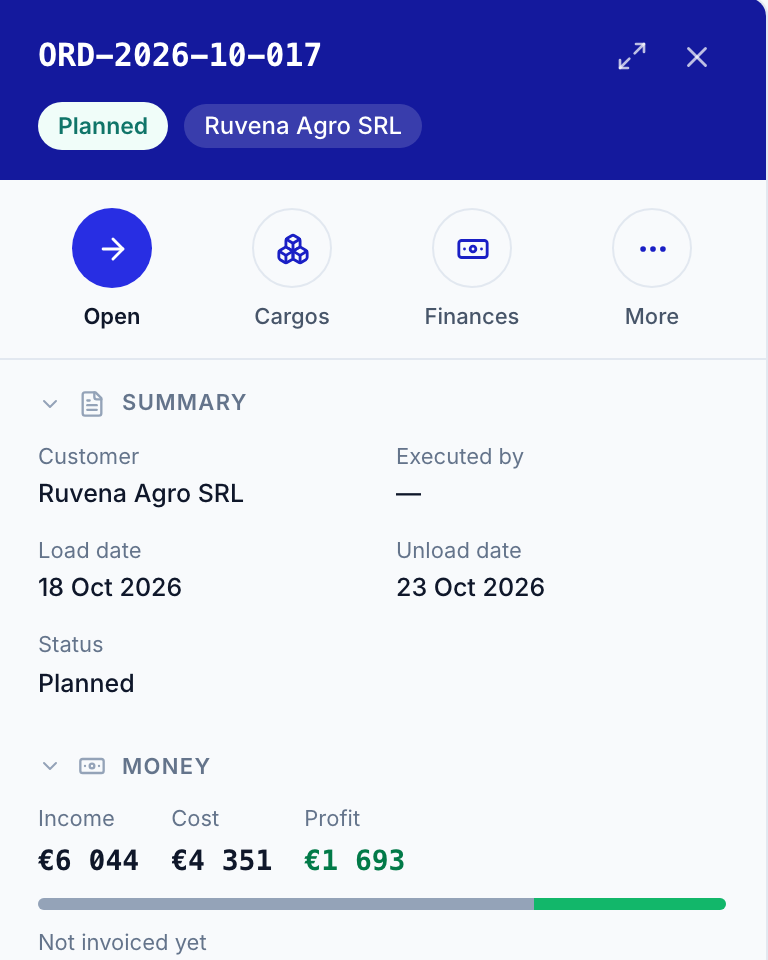Collapse the Summary section chevron
Screen dimensions: 768x960
tap(50, 403)
